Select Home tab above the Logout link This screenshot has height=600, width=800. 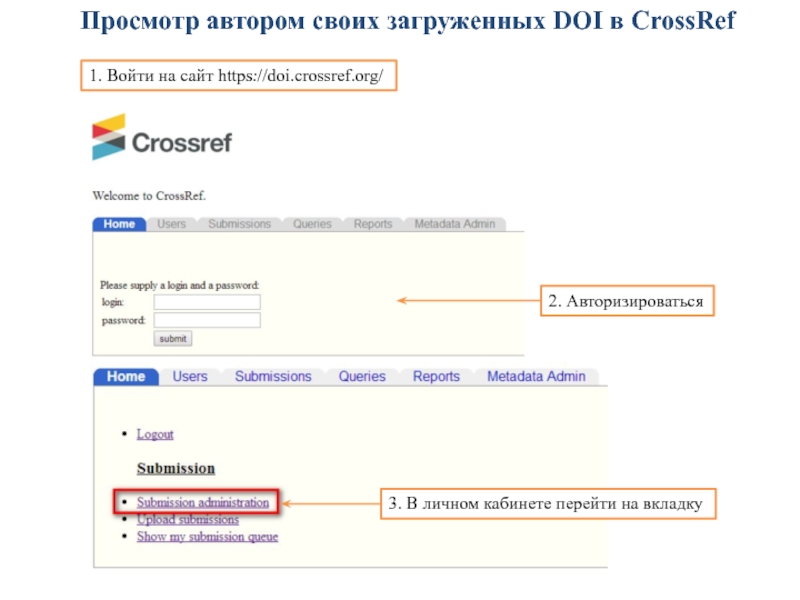point(126,377)
